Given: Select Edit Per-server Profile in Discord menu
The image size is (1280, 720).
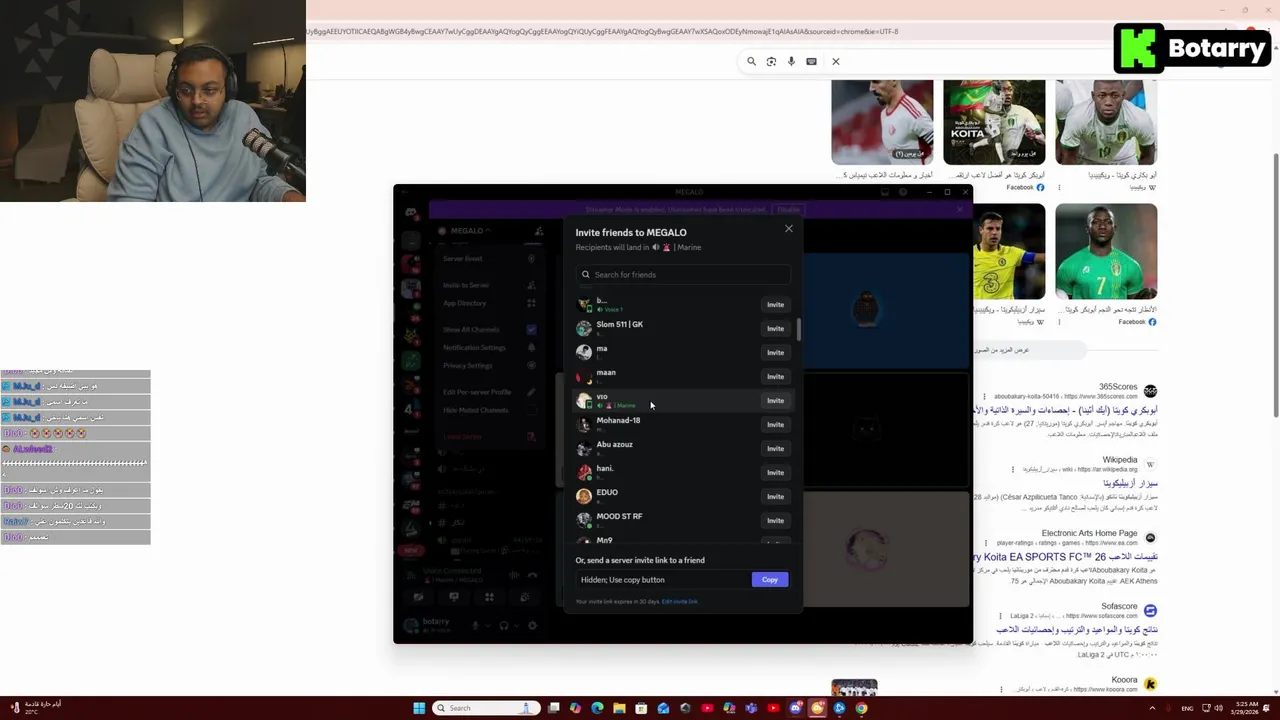Looking at the screenshot, I should 490,392.
